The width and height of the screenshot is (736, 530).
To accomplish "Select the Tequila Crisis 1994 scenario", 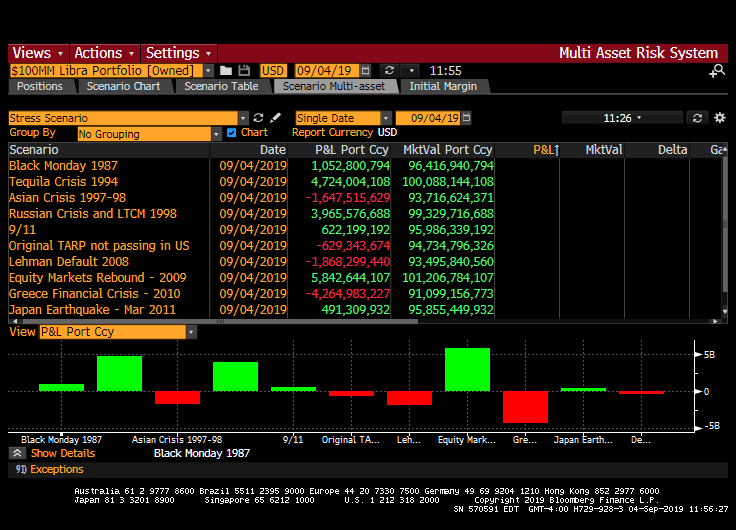I will coord(63,182).
